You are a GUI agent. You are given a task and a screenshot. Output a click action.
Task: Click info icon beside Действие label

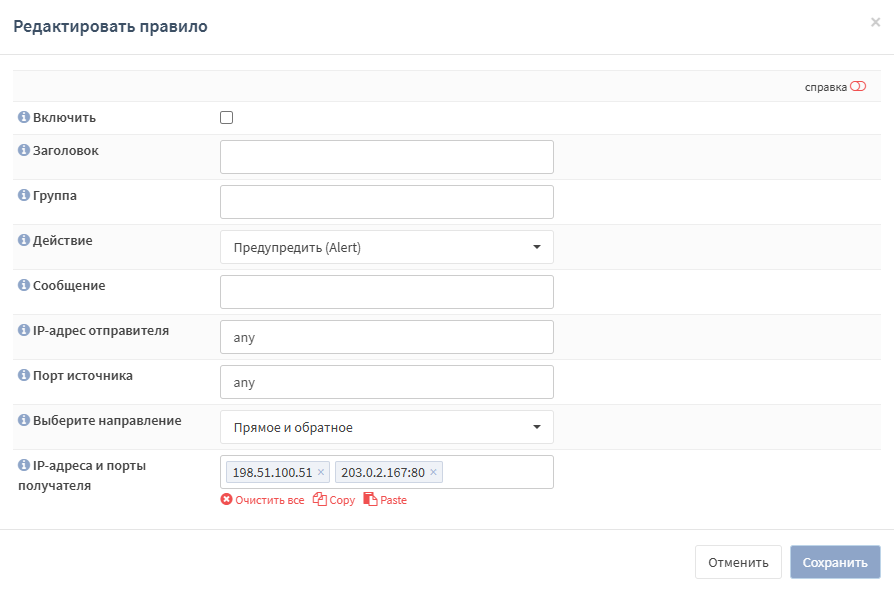pyautogui.click(x=24, y=241)
